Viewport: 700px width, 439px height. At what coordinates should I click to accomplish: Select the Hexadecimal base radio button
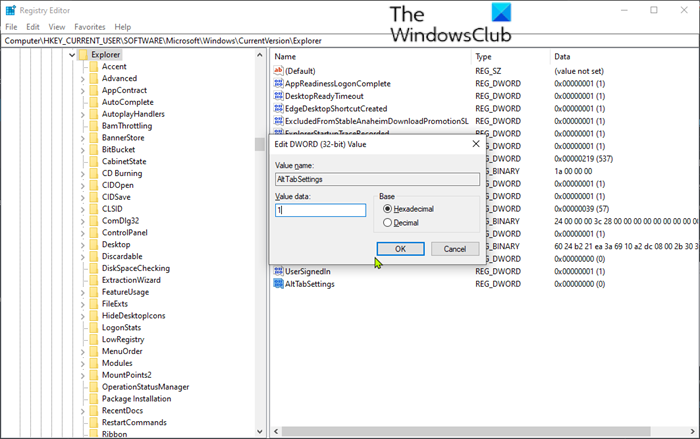pyautogui.click(x=388, y=209)
